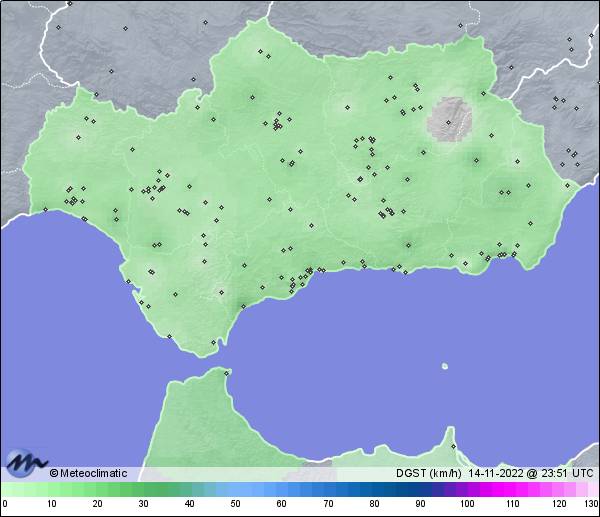Click the 23:51 UTC time stamp
600x517 pixels.
point(567,473)
